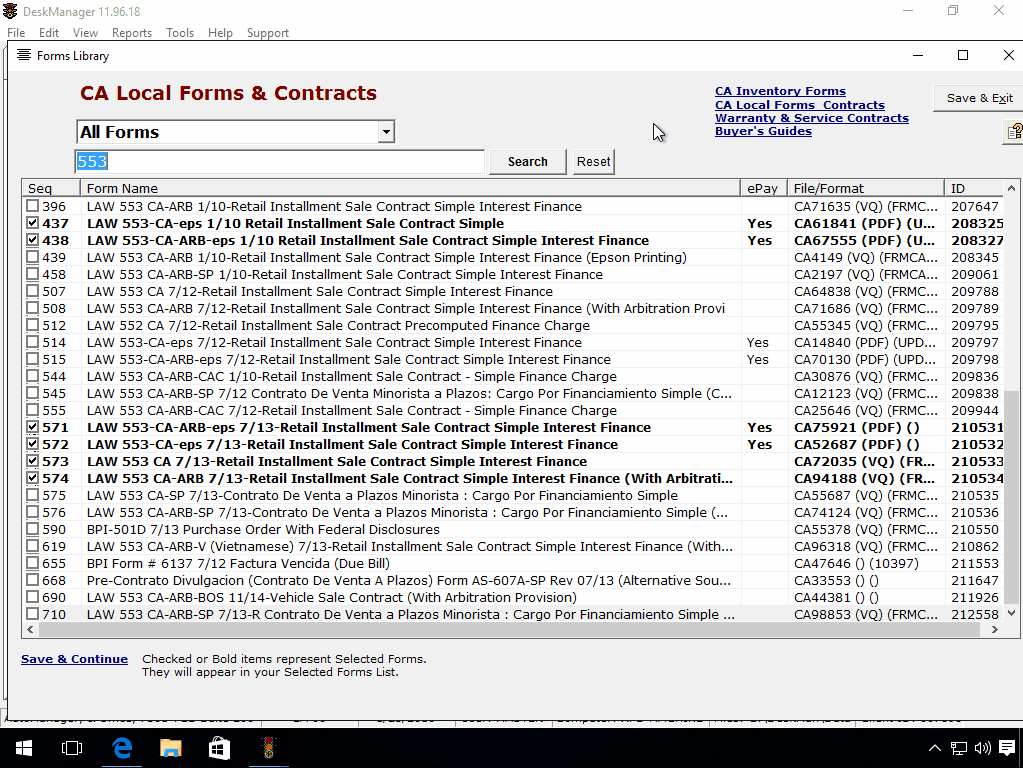Uncheck the Seq 571 retail installment form
This screenshot has height=768, width=1023.
(x=30, y=427)
